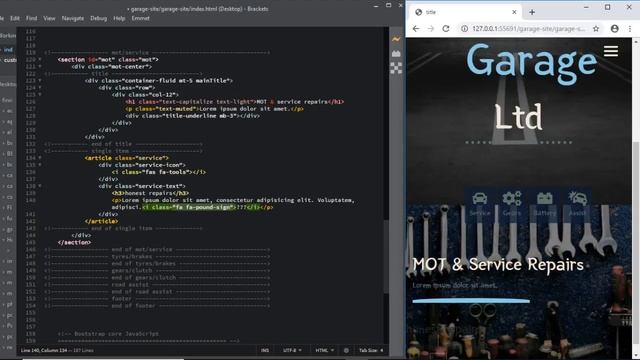Launch Live Preview lightning bolt icon in Brackets
Screen dimensions: 640x360
coord(396,39)
